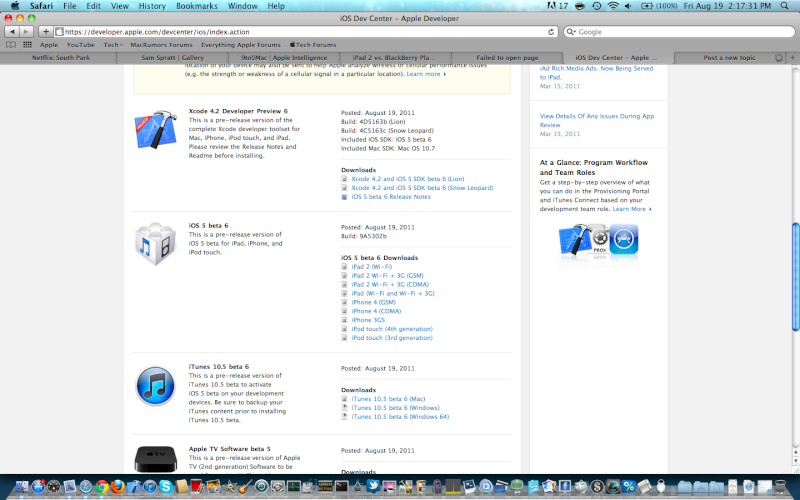Download iTunes 10.5 beta 6 (Windows 64)
Viewport: 800px width, 500px height.
coord(400,417)
